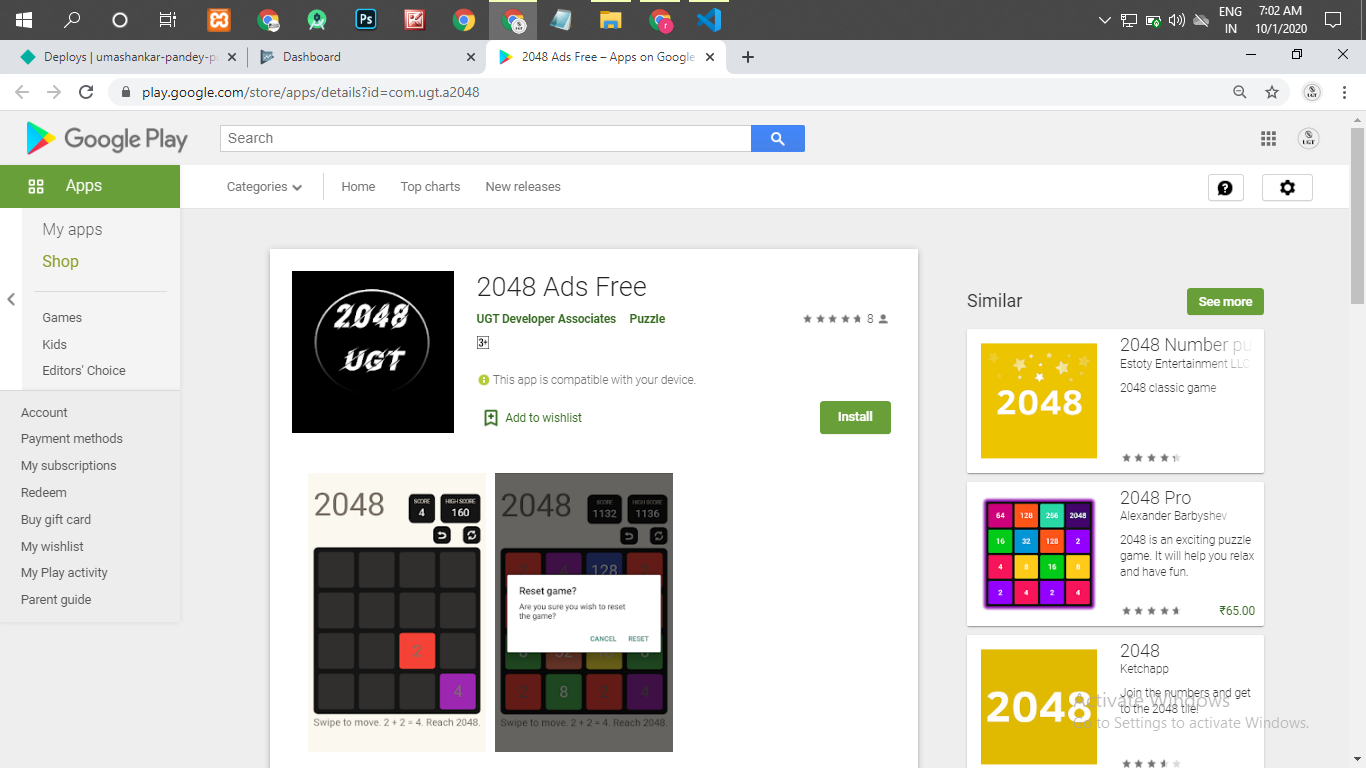Open UGT Developer Associates developer page
This screenshot has width=1366, height=768.
pyautogui.click(x=546, y=318)
